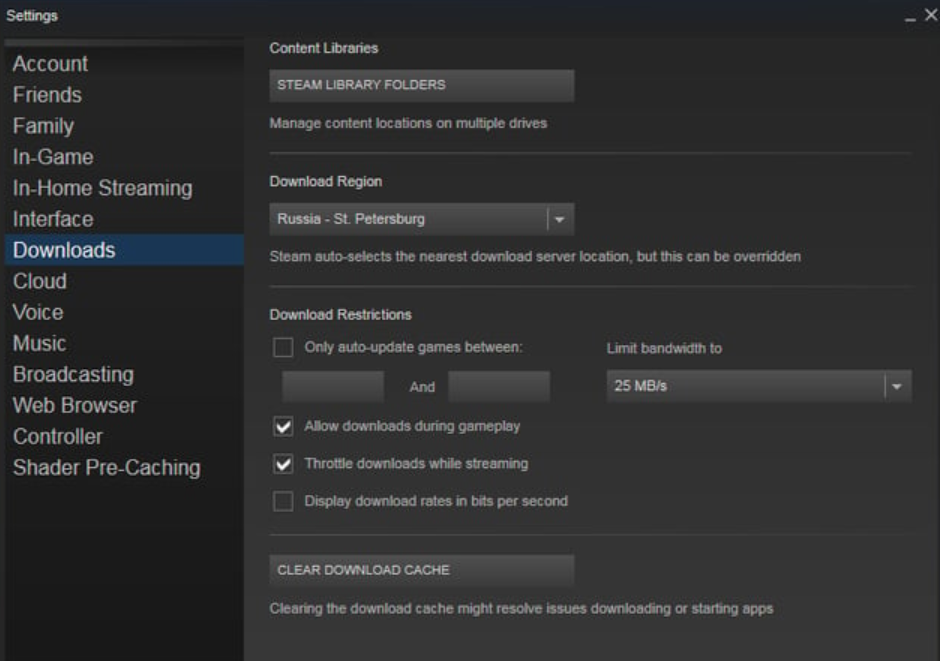This screenshot has width=940, height=661.
Task: Click the Content Libraries heading
Action: tap(324, 49)
